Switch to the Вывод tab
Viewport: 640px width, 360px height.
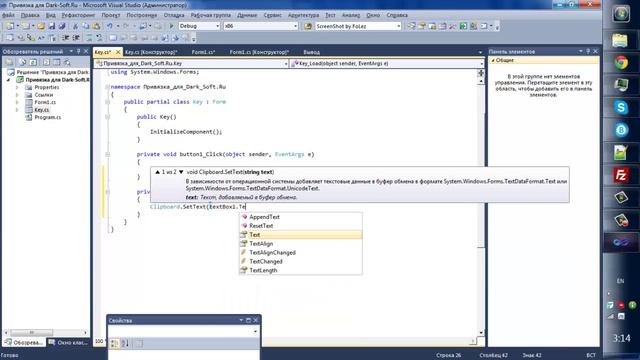click(x=311, y=52)
